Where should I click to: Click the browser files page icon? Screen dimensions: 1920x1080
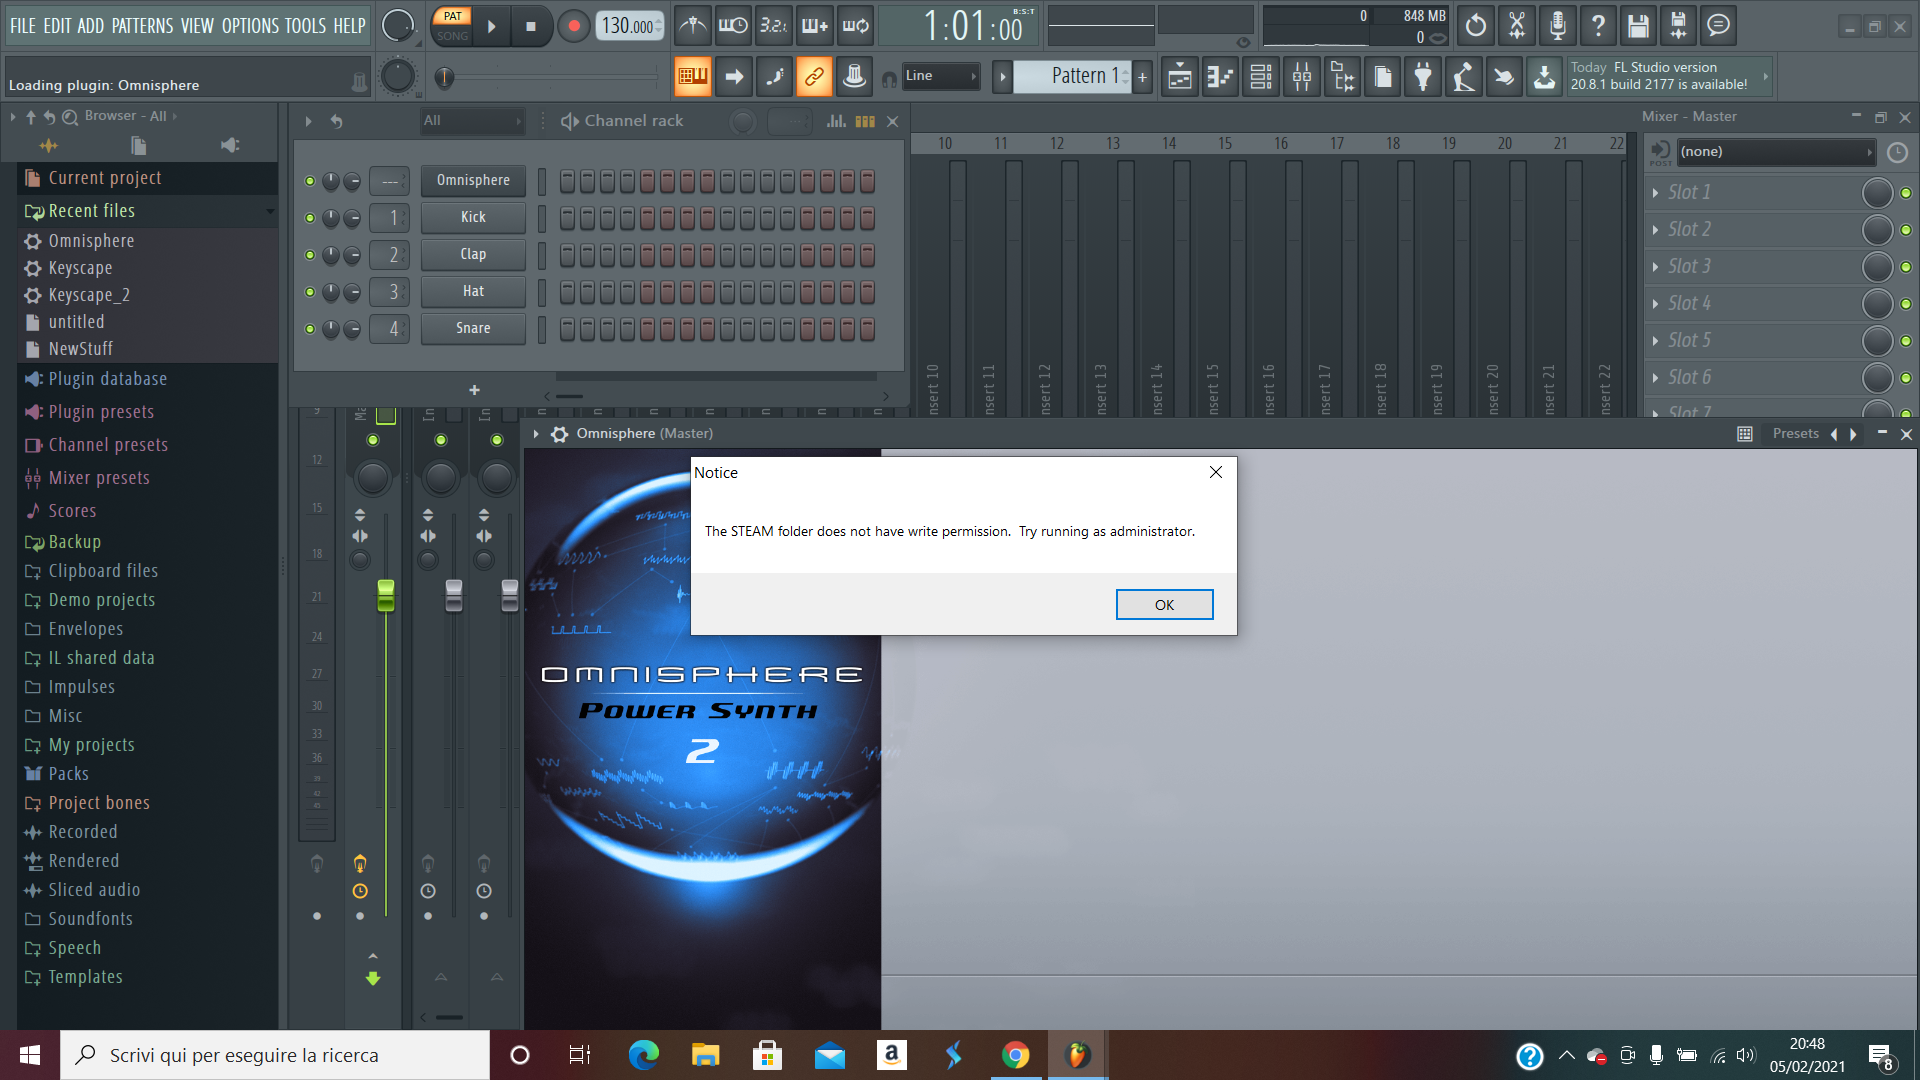(x=138, y=146)
